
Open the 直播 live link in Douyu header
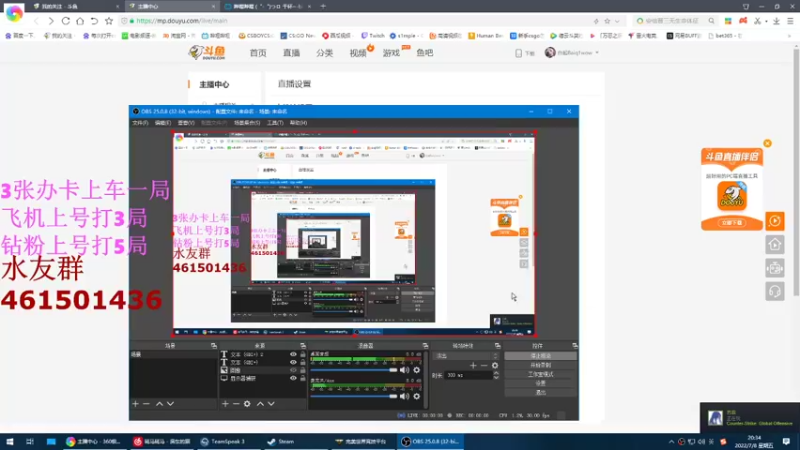291,53
